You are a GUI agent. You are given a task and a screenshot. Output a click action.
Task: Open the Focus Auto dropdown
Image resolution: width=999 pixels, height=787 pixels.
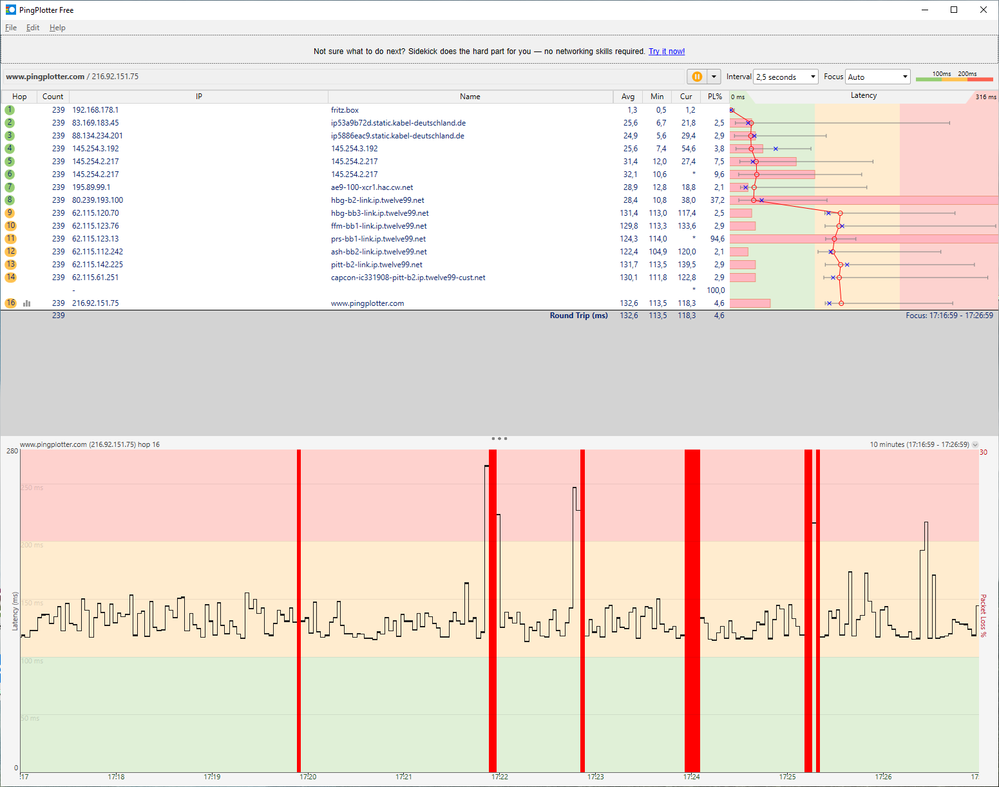pos(877,76)
